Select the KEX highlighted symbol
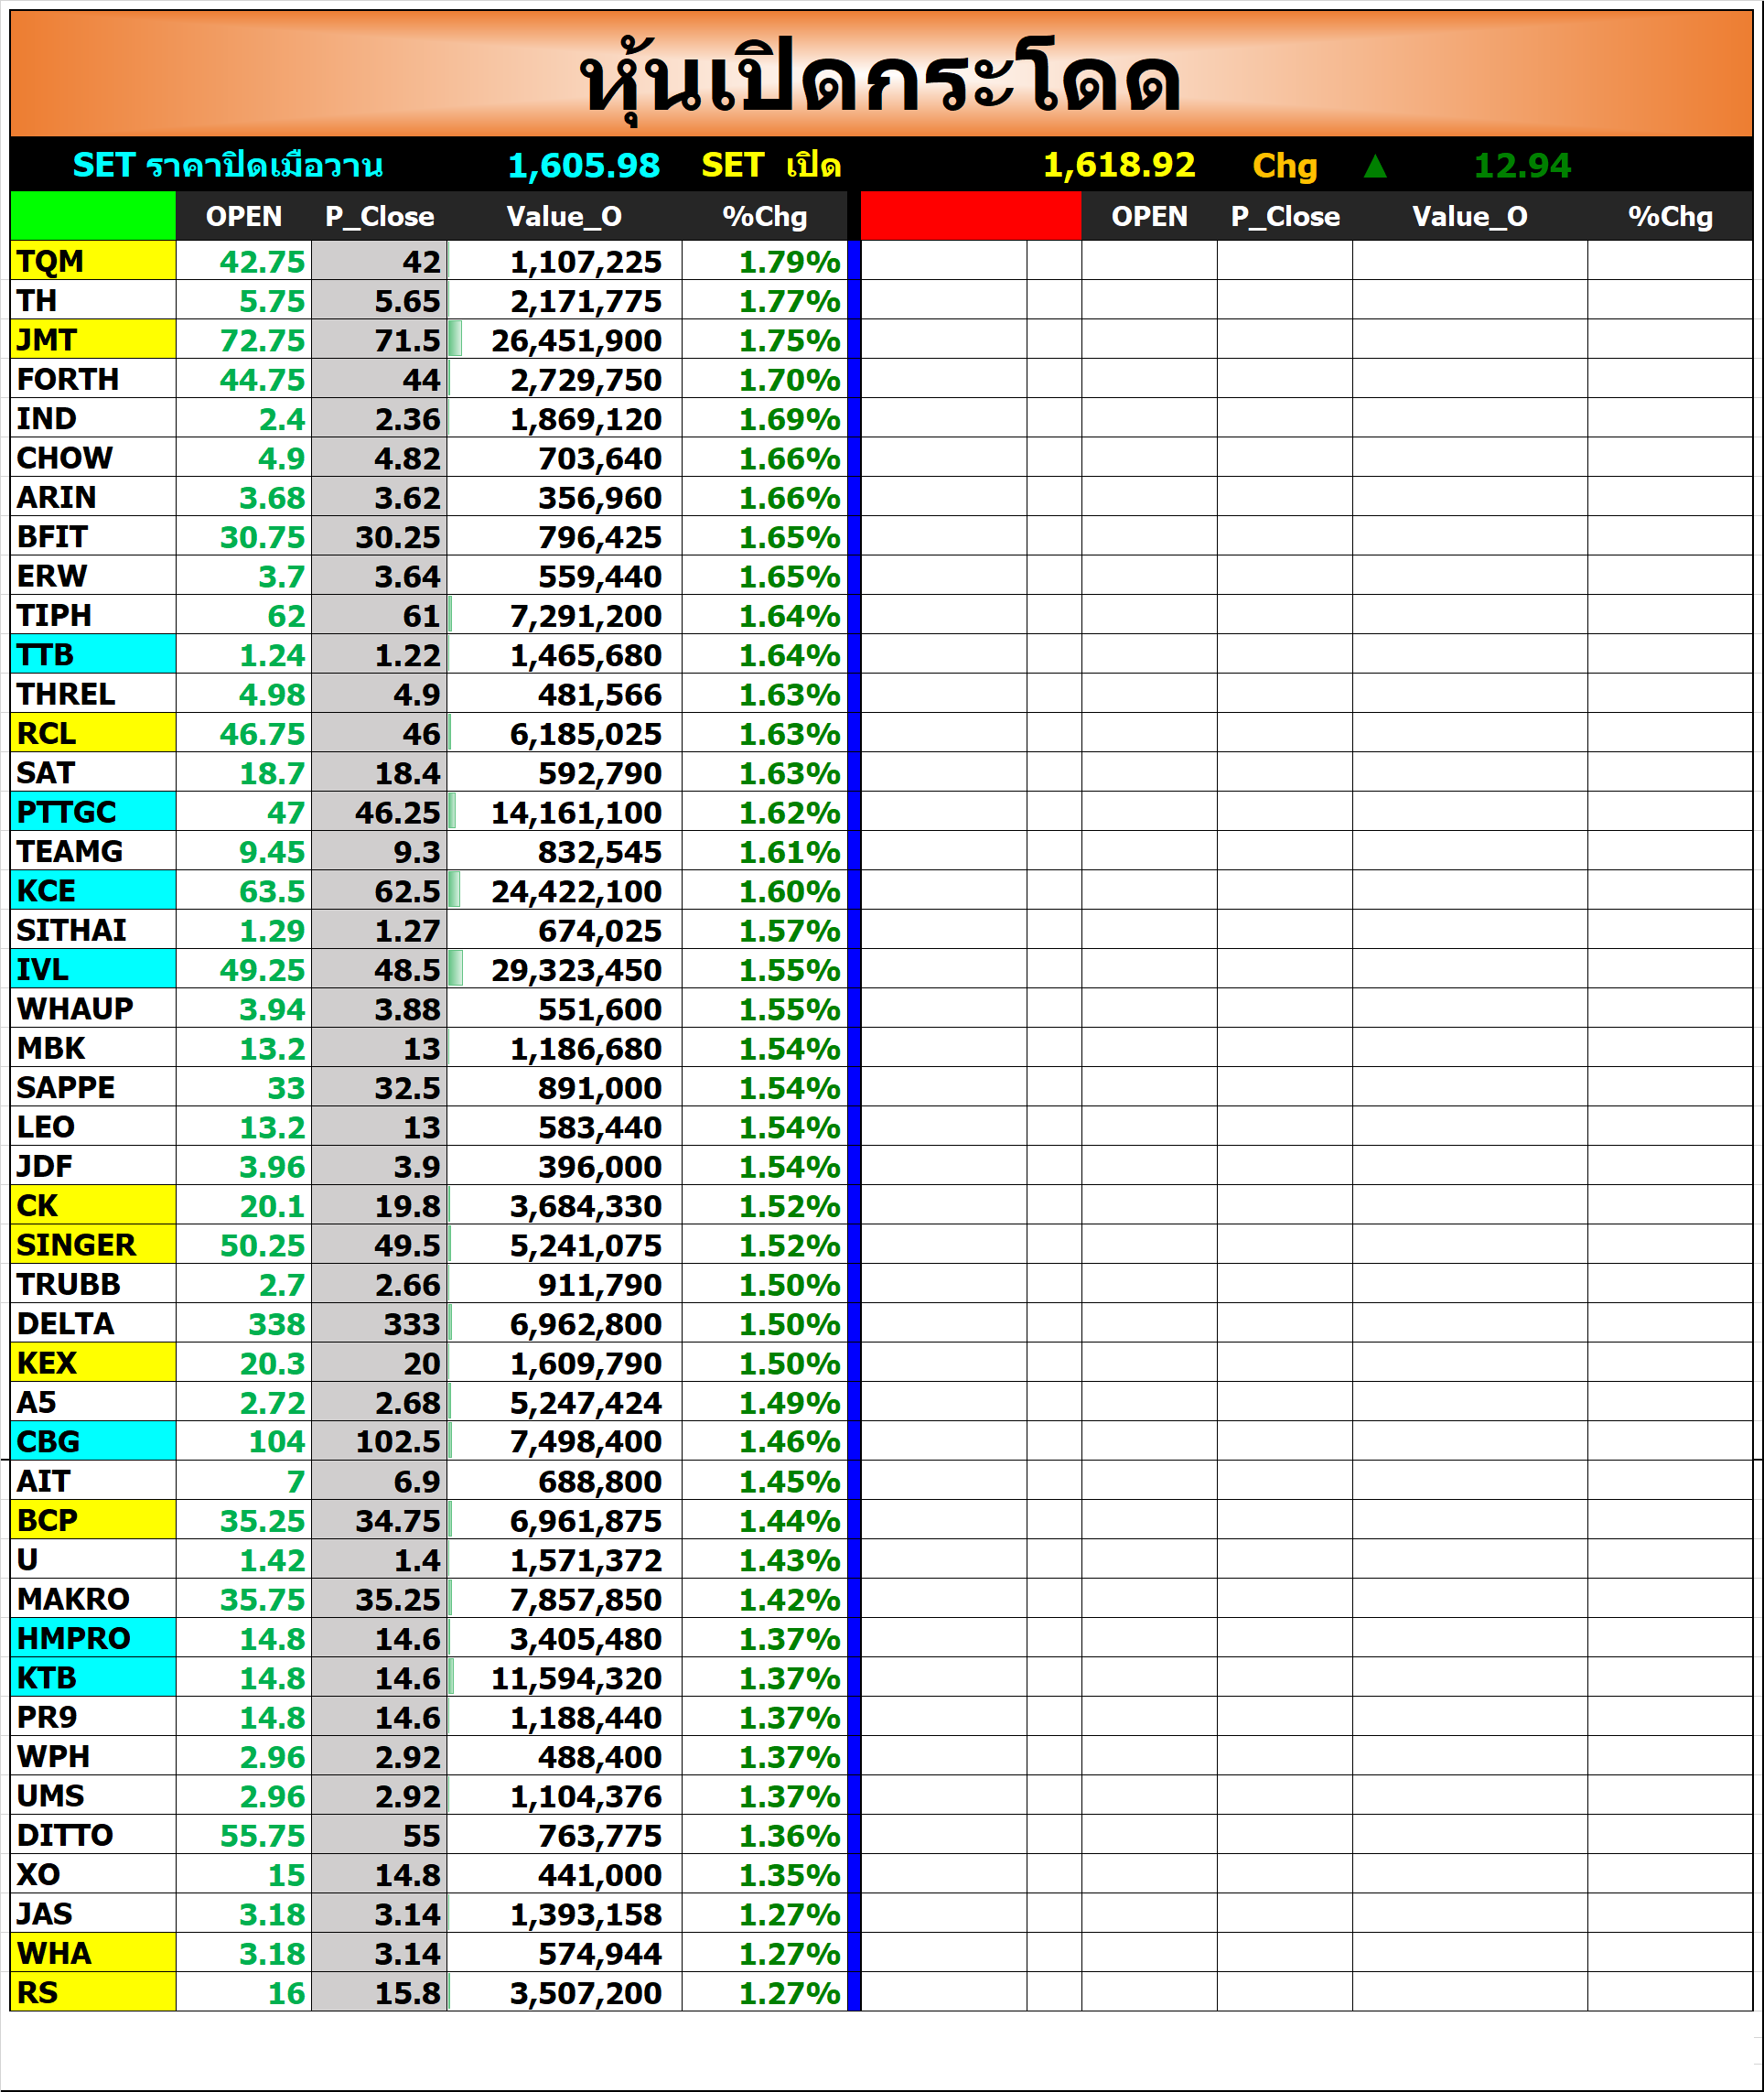The height and width of the screenshot is (2092, 1764). tap(93, 1363)
